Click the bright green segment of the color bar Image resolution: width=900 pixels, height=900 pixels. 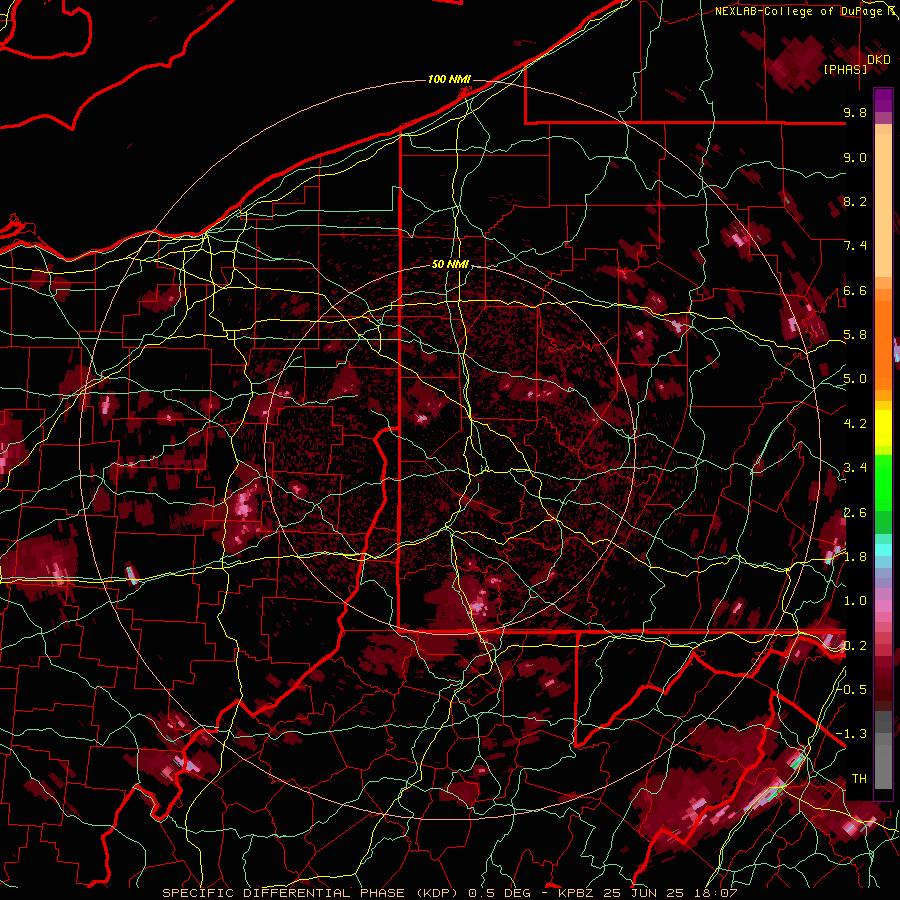click(x=883, y=481)
